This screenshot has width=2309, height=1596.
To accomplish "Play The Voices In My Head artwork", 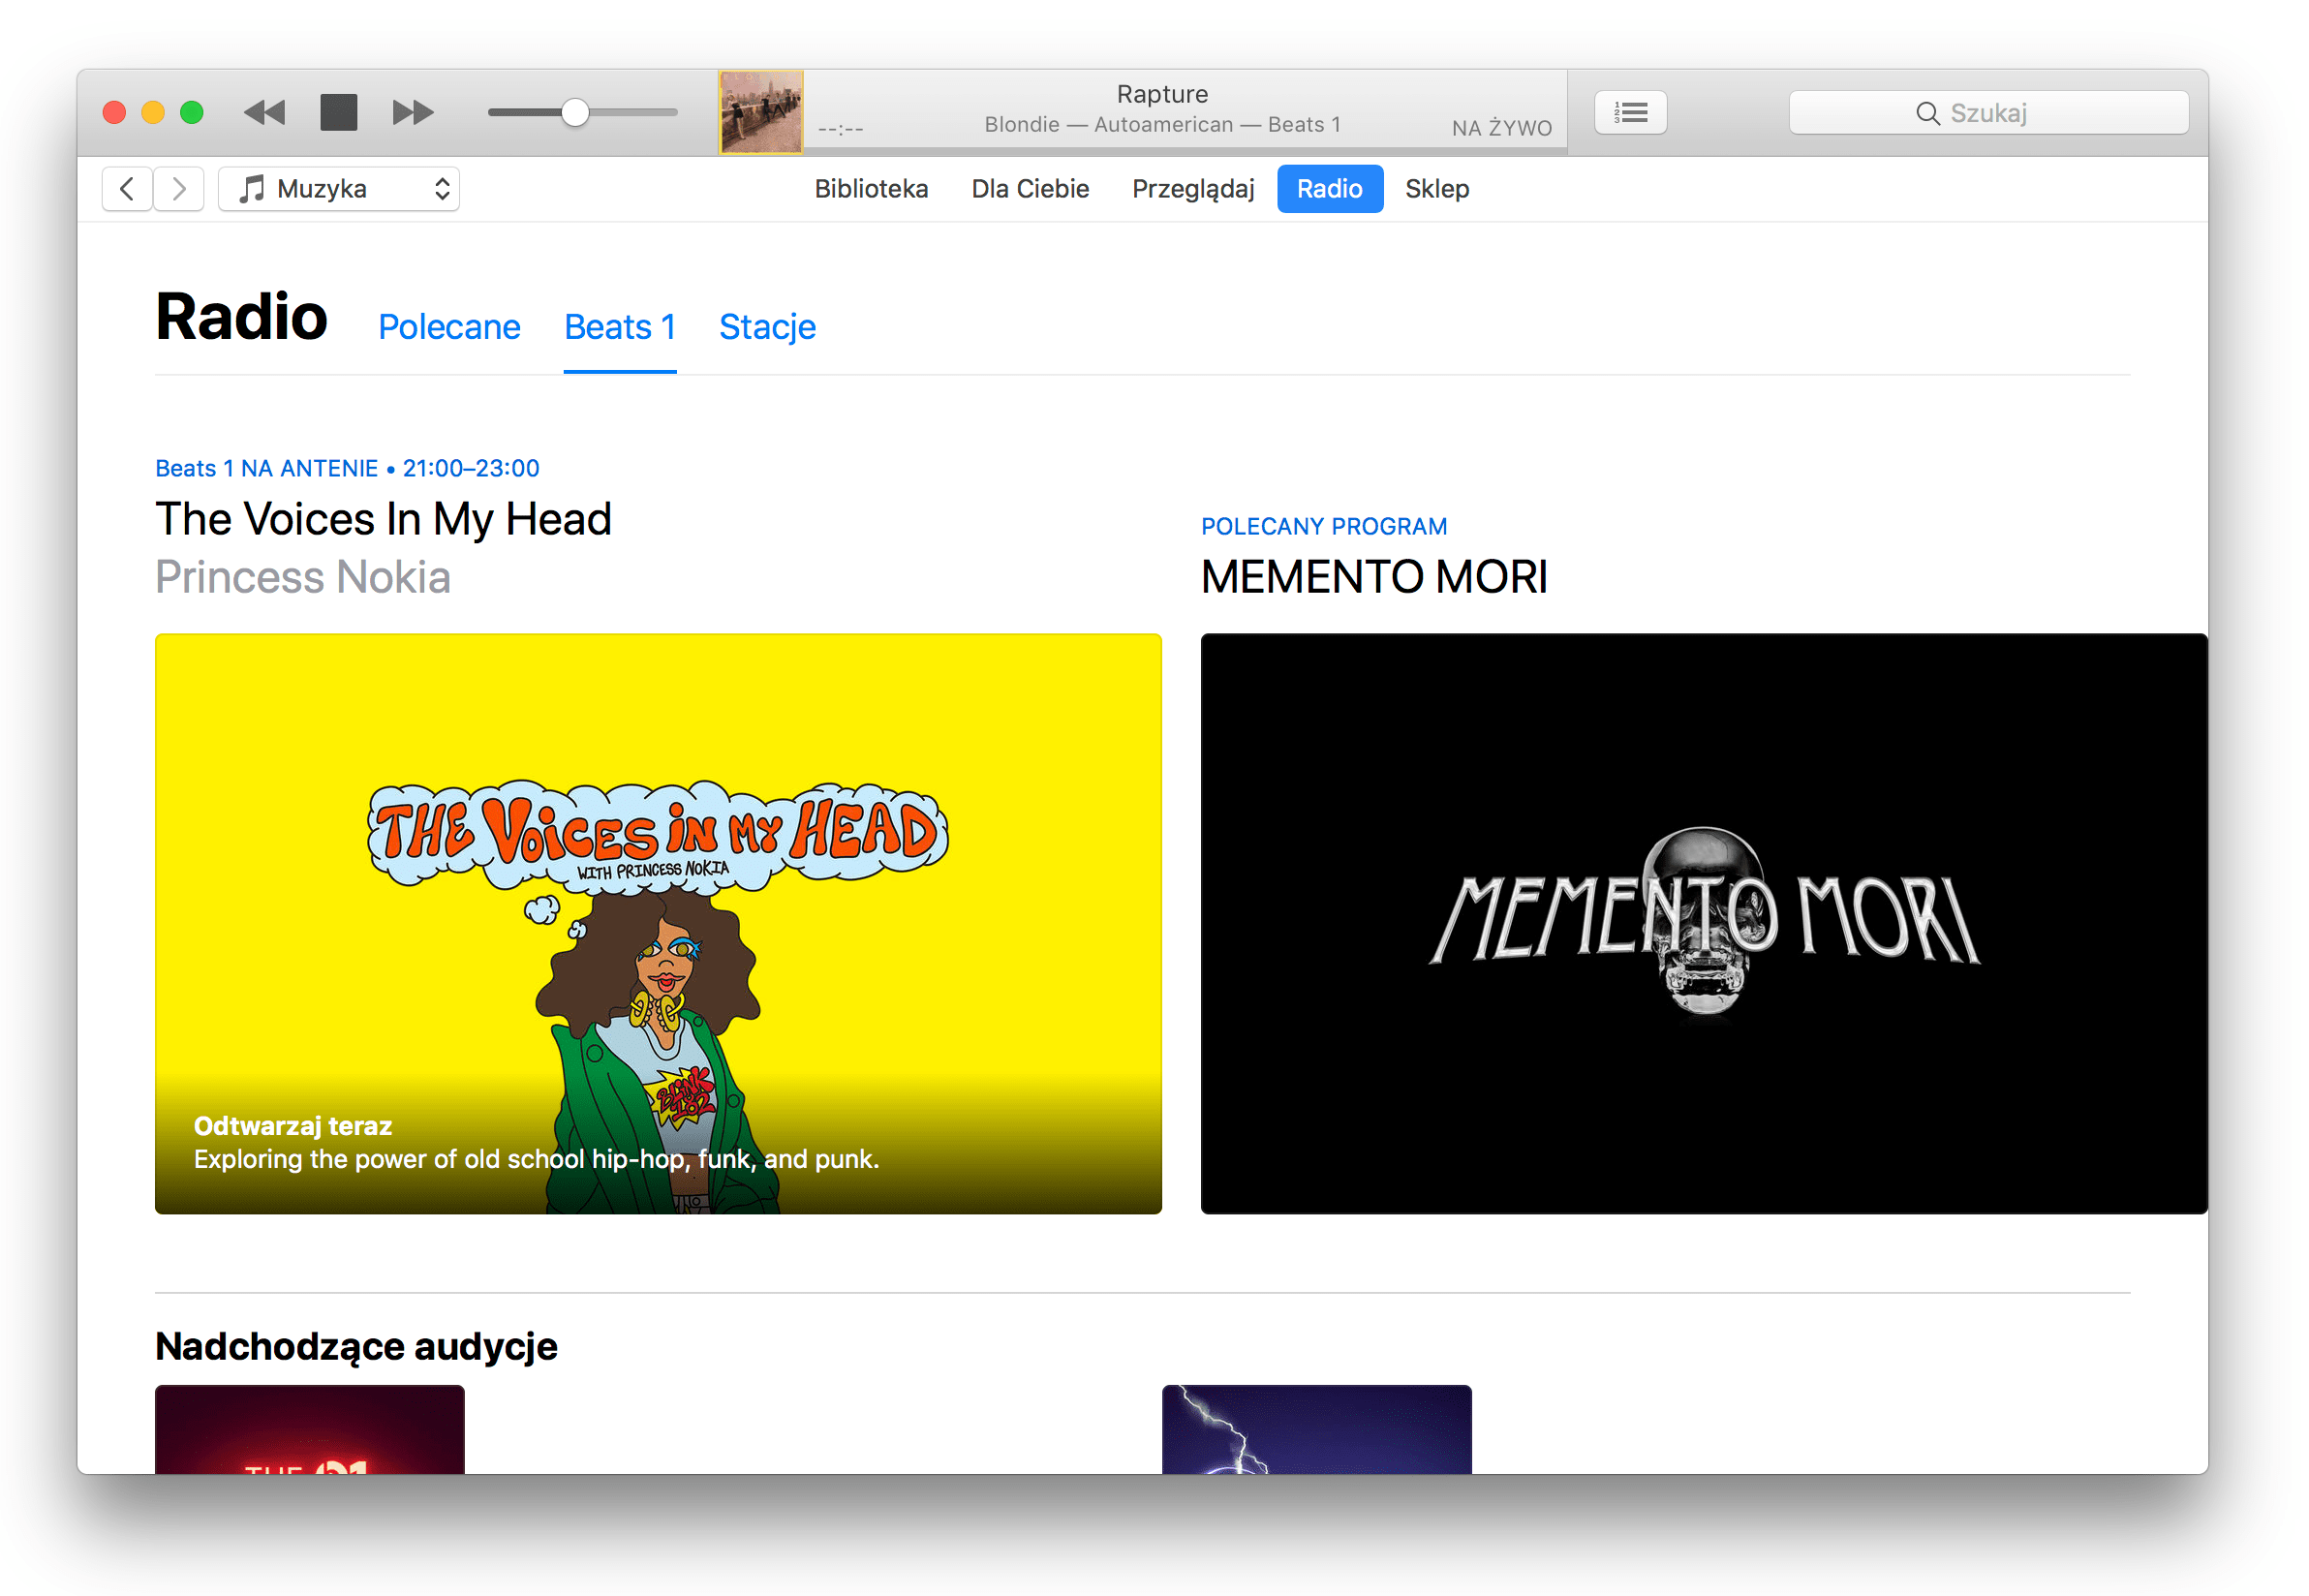I will coord(658,923).
